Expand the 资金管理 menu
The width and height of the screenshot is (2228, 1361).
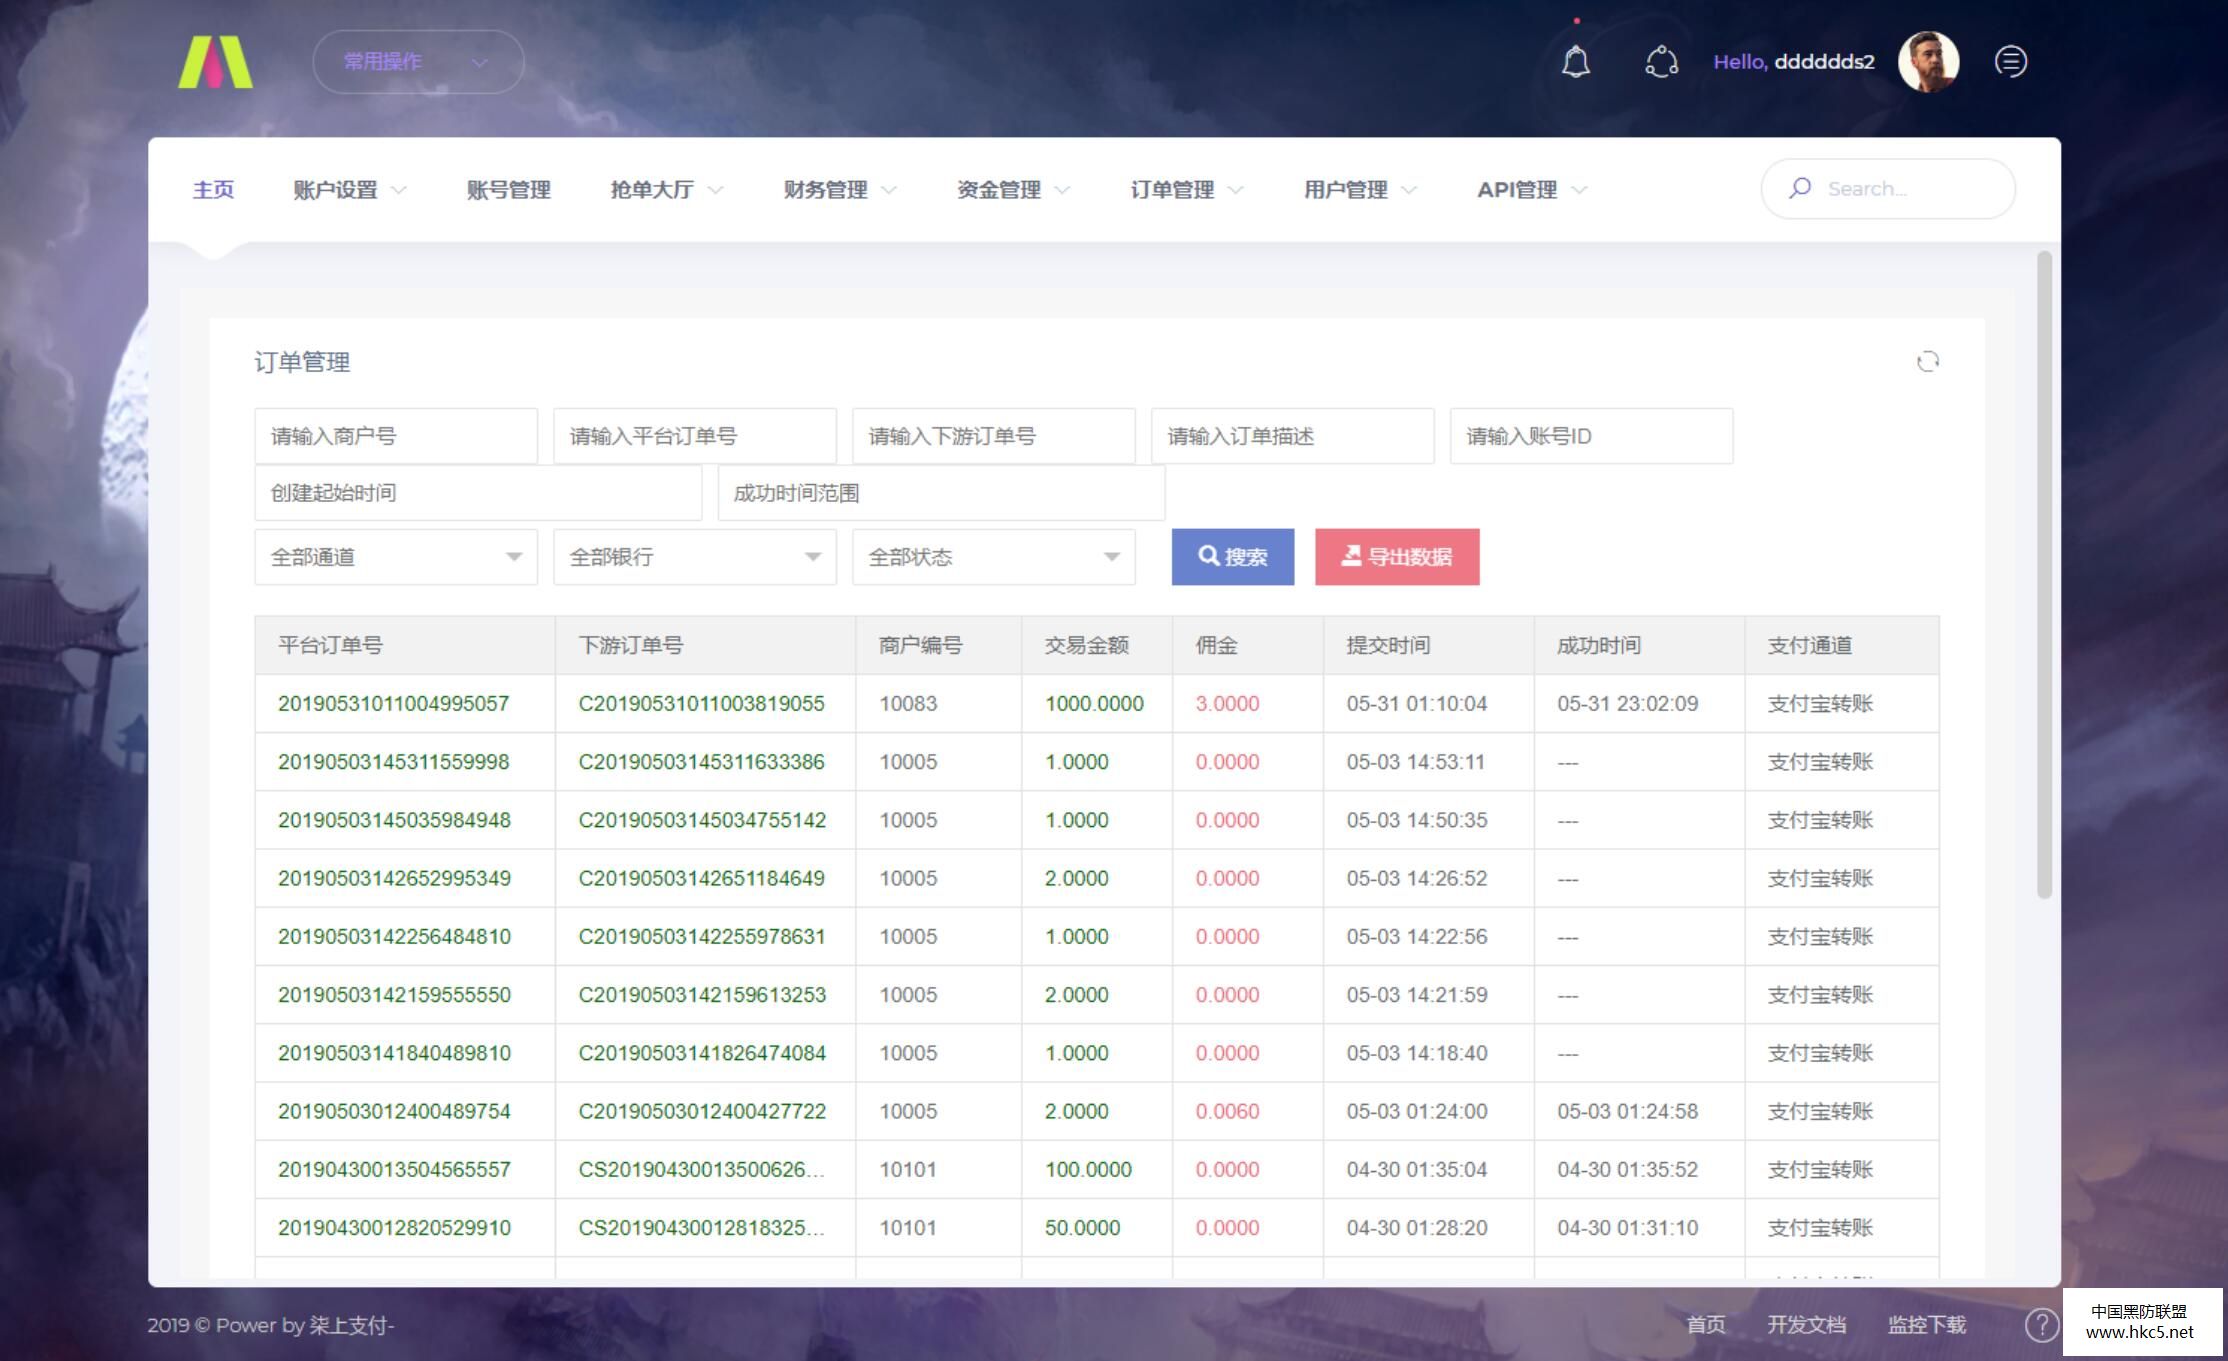pyautogui.click(x=1013, y=190)
